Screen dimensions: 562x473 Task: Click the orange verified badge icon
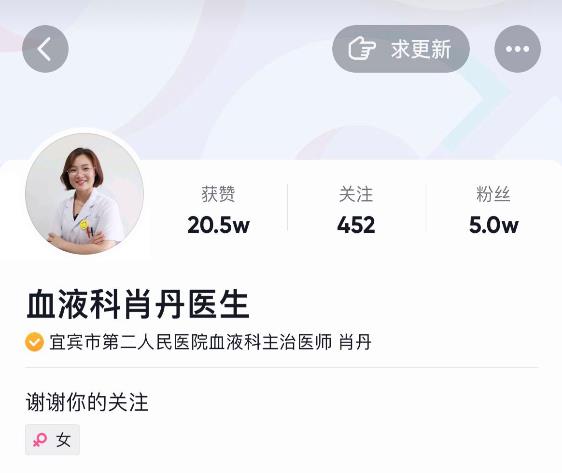pos(34,342)
